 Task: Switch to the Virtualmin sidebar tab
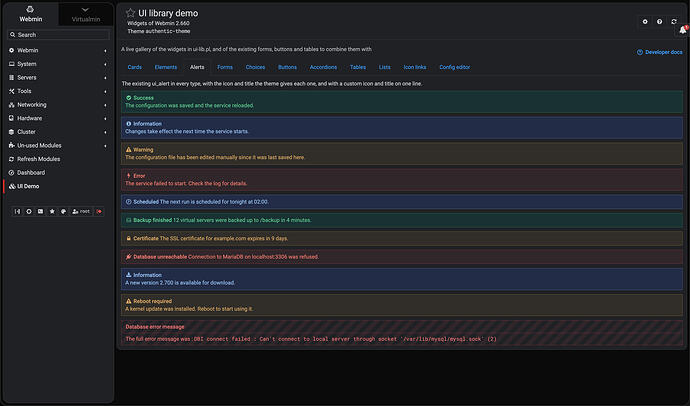(86, 15)
